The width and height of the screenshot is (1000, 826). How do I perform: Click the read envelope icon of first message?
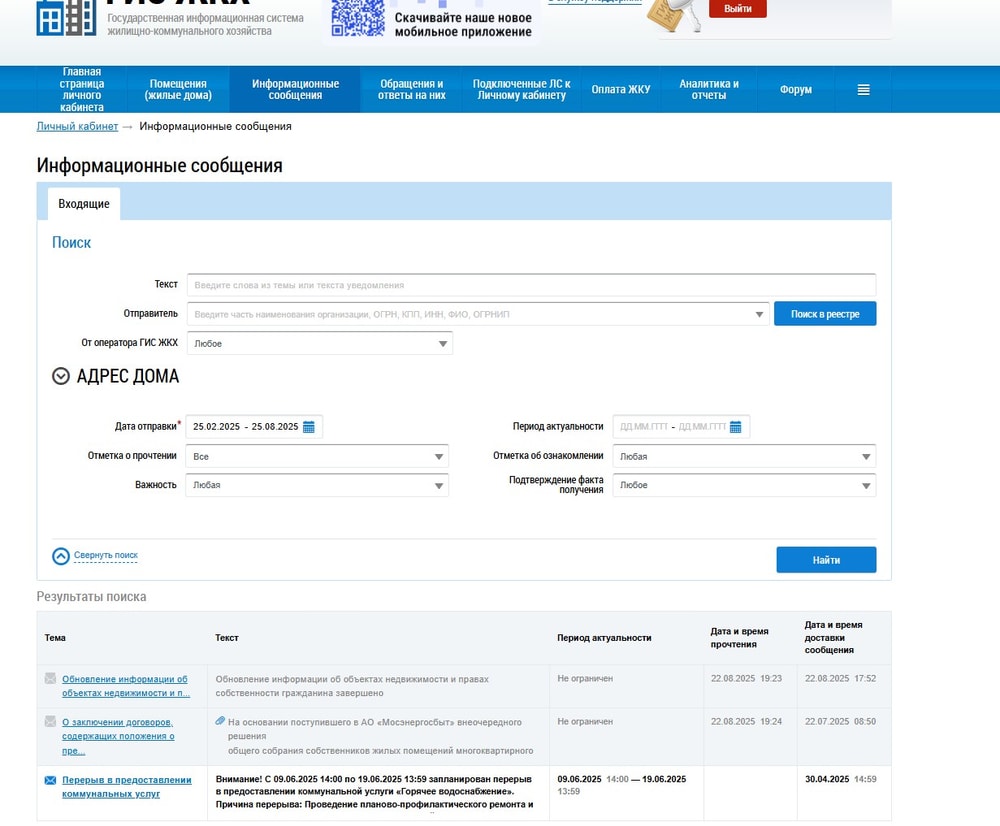tap(50, 679)
